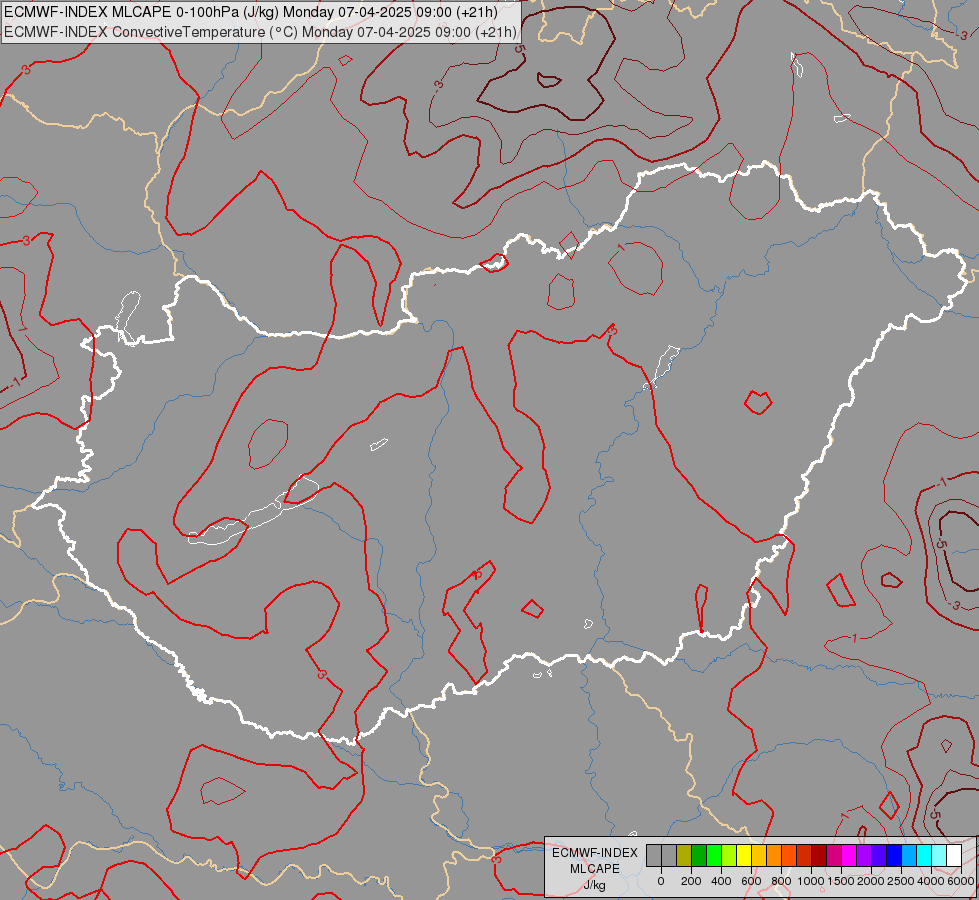This screenshot has height=900, width=979.
Task: Click the 2500 legend value
Action: click(x=901, y=881)
